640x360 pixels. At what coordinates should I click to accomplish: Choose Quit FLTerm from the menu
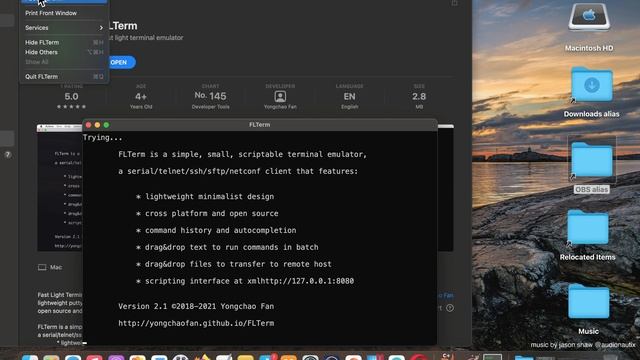(x=64, y=77)
